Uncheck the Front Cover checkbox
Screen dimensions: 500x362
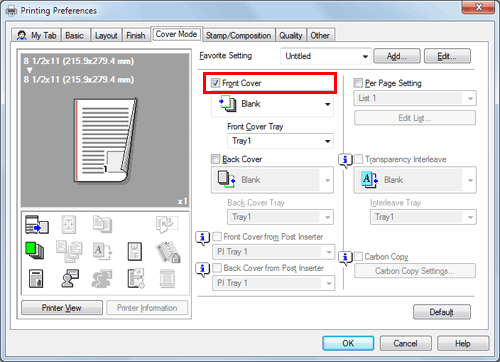[x=215, y=83]
